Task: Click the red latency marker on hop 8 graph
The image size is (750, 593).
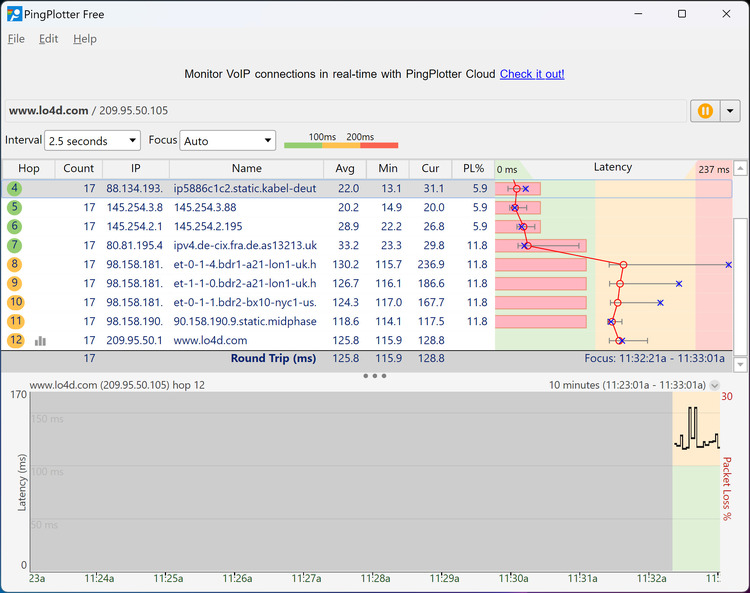Action: click(x=623, y=264)
